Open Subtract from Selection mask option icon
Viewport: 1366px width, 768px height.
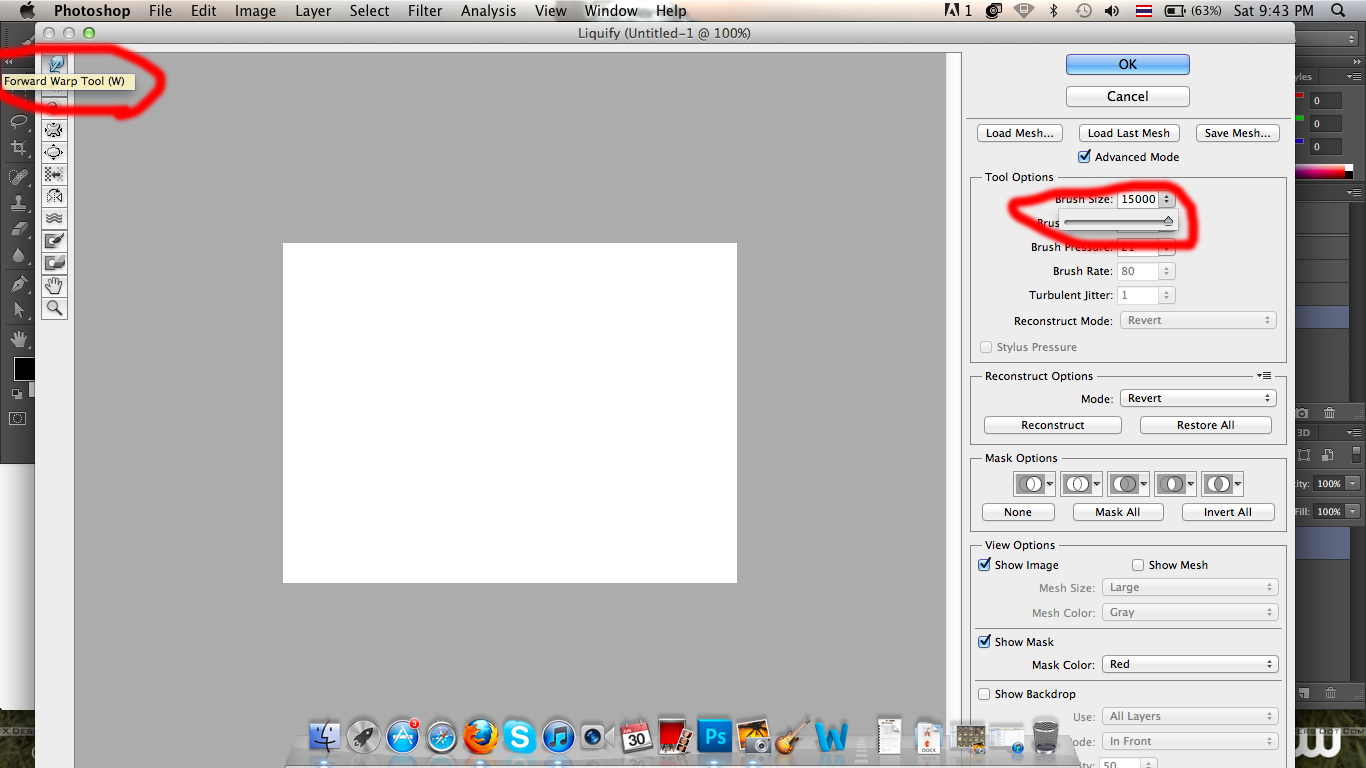[x=1128, y=484]
